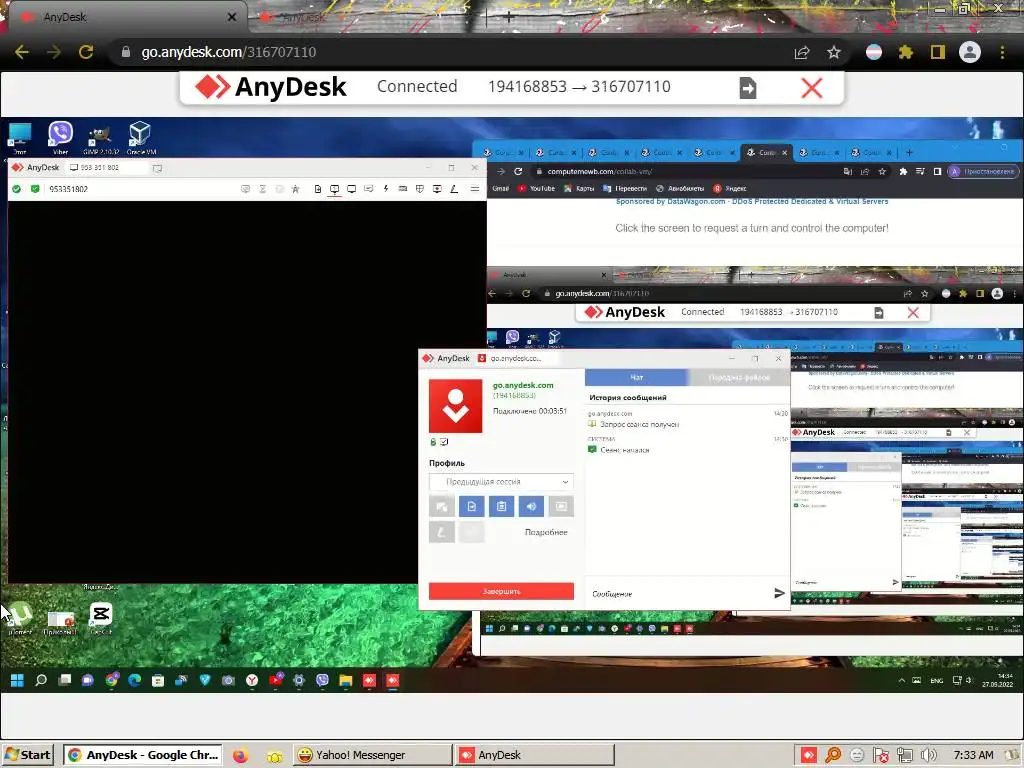This screenshot has height=768, width=1024.
Task: Toggle mouse/keyboard control permission button
Action: pyautogui.click(x=441, y=506)
